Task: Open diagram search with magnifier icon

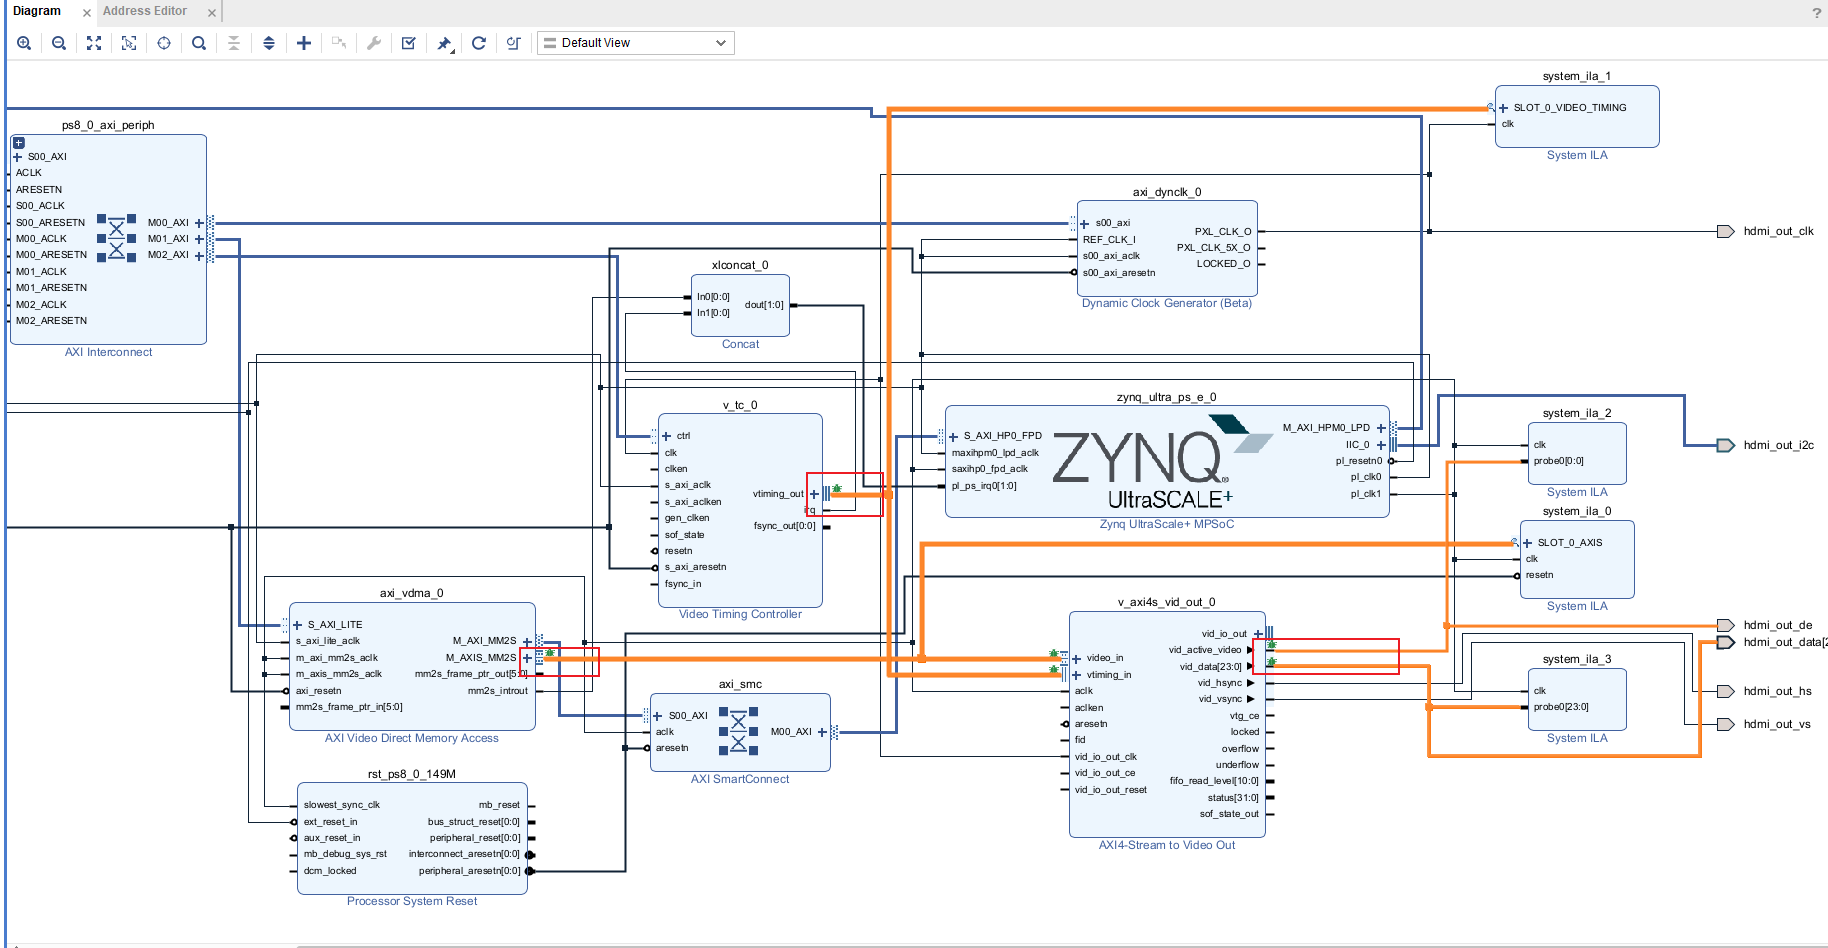Action: [199, 43]
